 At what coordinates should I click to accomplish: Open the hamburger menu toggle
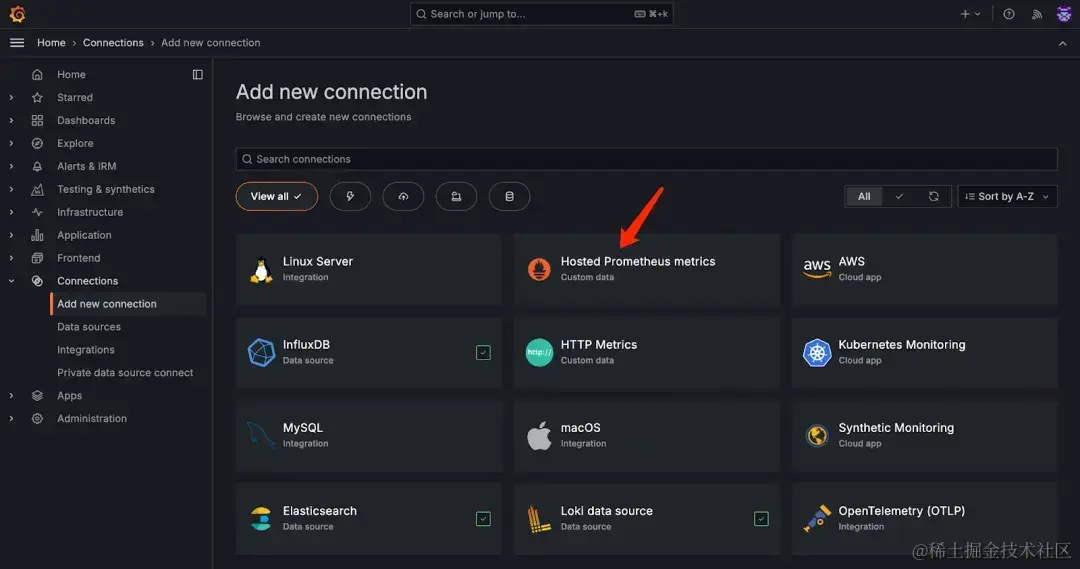17,43
